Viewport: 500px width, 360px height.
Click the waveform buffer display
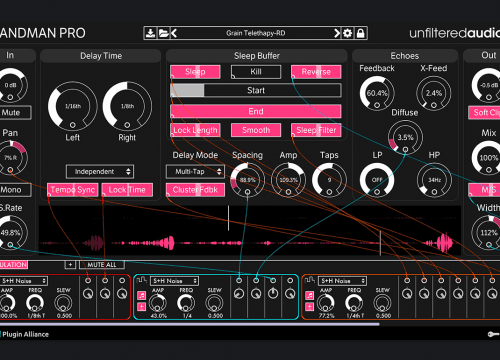coord(250,231)
